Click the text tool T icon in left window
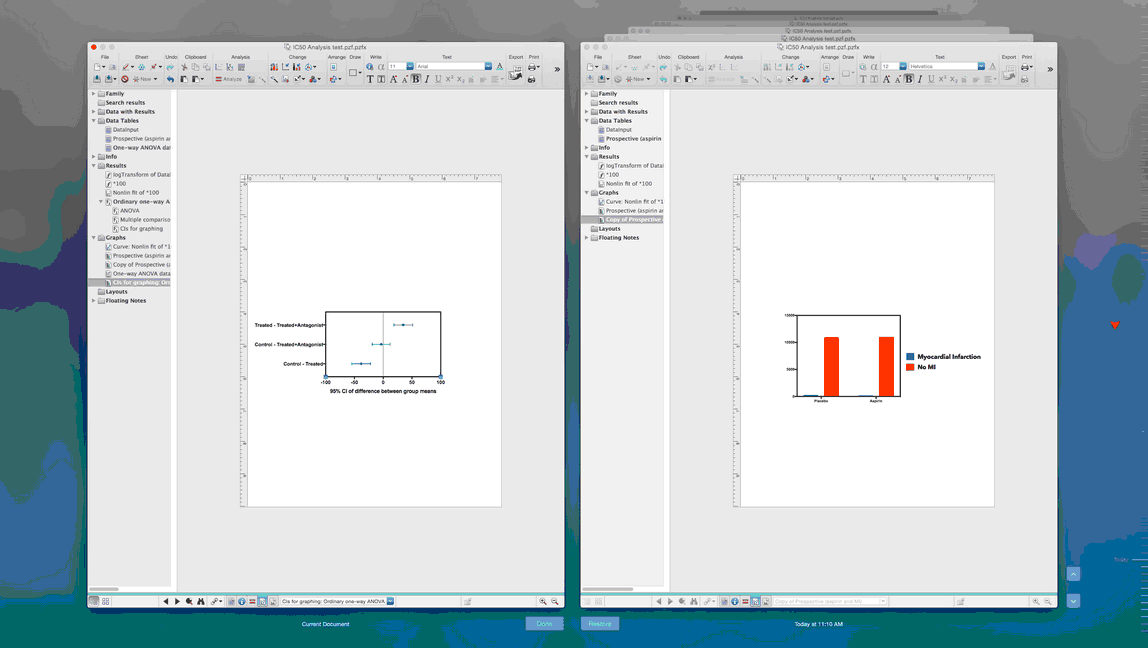The image size is (1148, 648). pyautogui.click(x=369, y=79)
